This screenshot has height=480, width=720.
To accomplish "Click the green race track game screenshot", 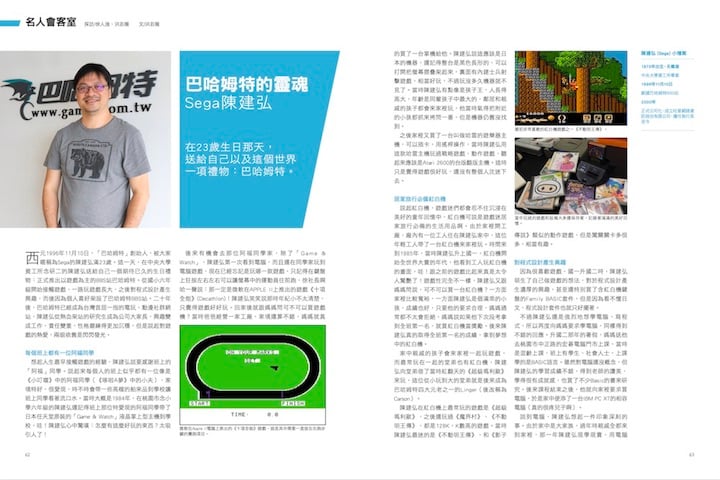I will click(x=253, y=374).
